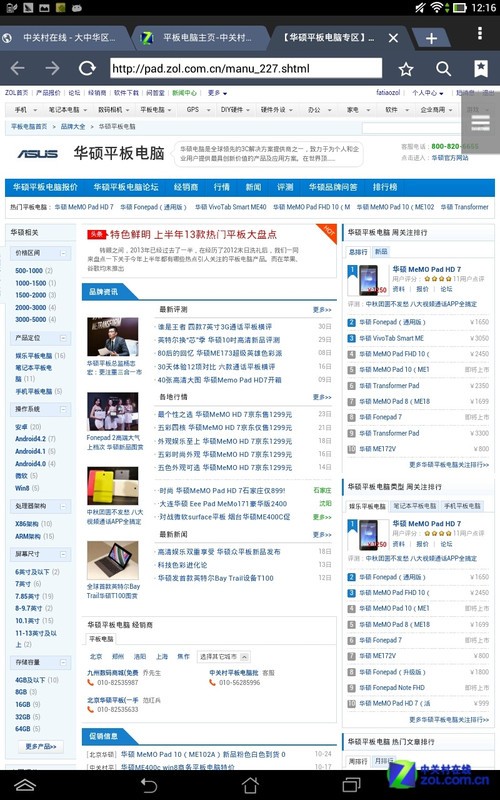
Task: Filter by 7.85英寸 screen size
Action: pyautogui.click(x=27, y=596)
